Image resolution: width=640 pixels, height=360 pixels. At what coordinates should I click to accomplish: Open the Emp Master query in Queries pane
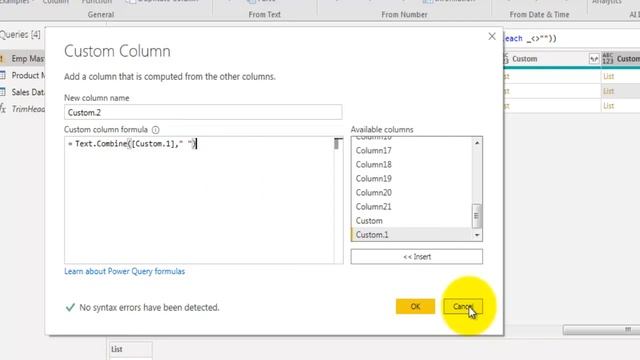pos(27,59)
